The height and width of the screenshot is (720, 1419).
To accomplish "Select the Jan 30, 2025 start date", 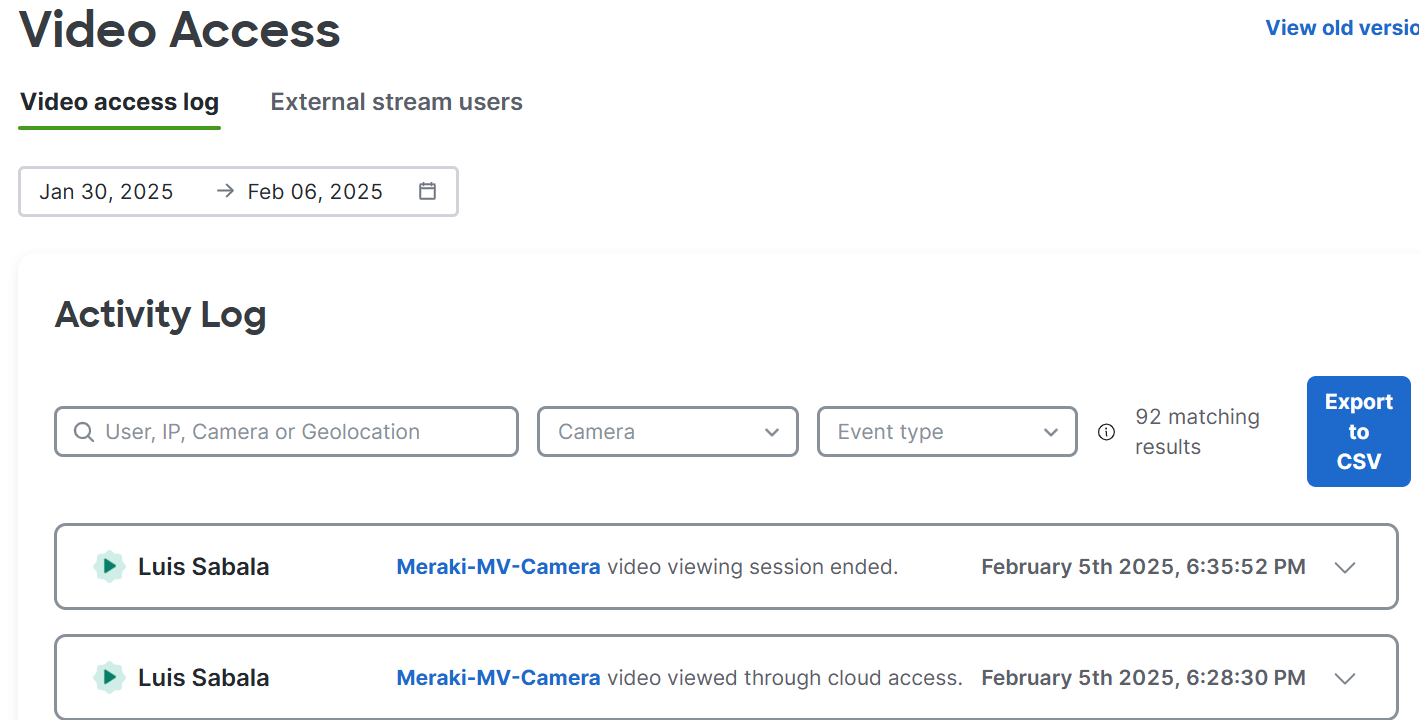I will [x=106, y=192].
